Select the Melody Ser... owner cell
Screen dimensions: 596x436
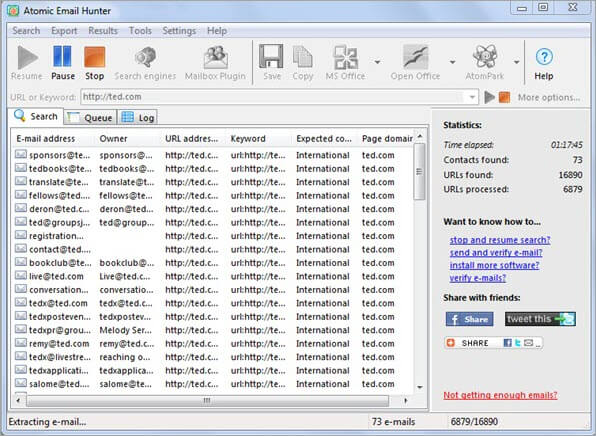(125, 330)
